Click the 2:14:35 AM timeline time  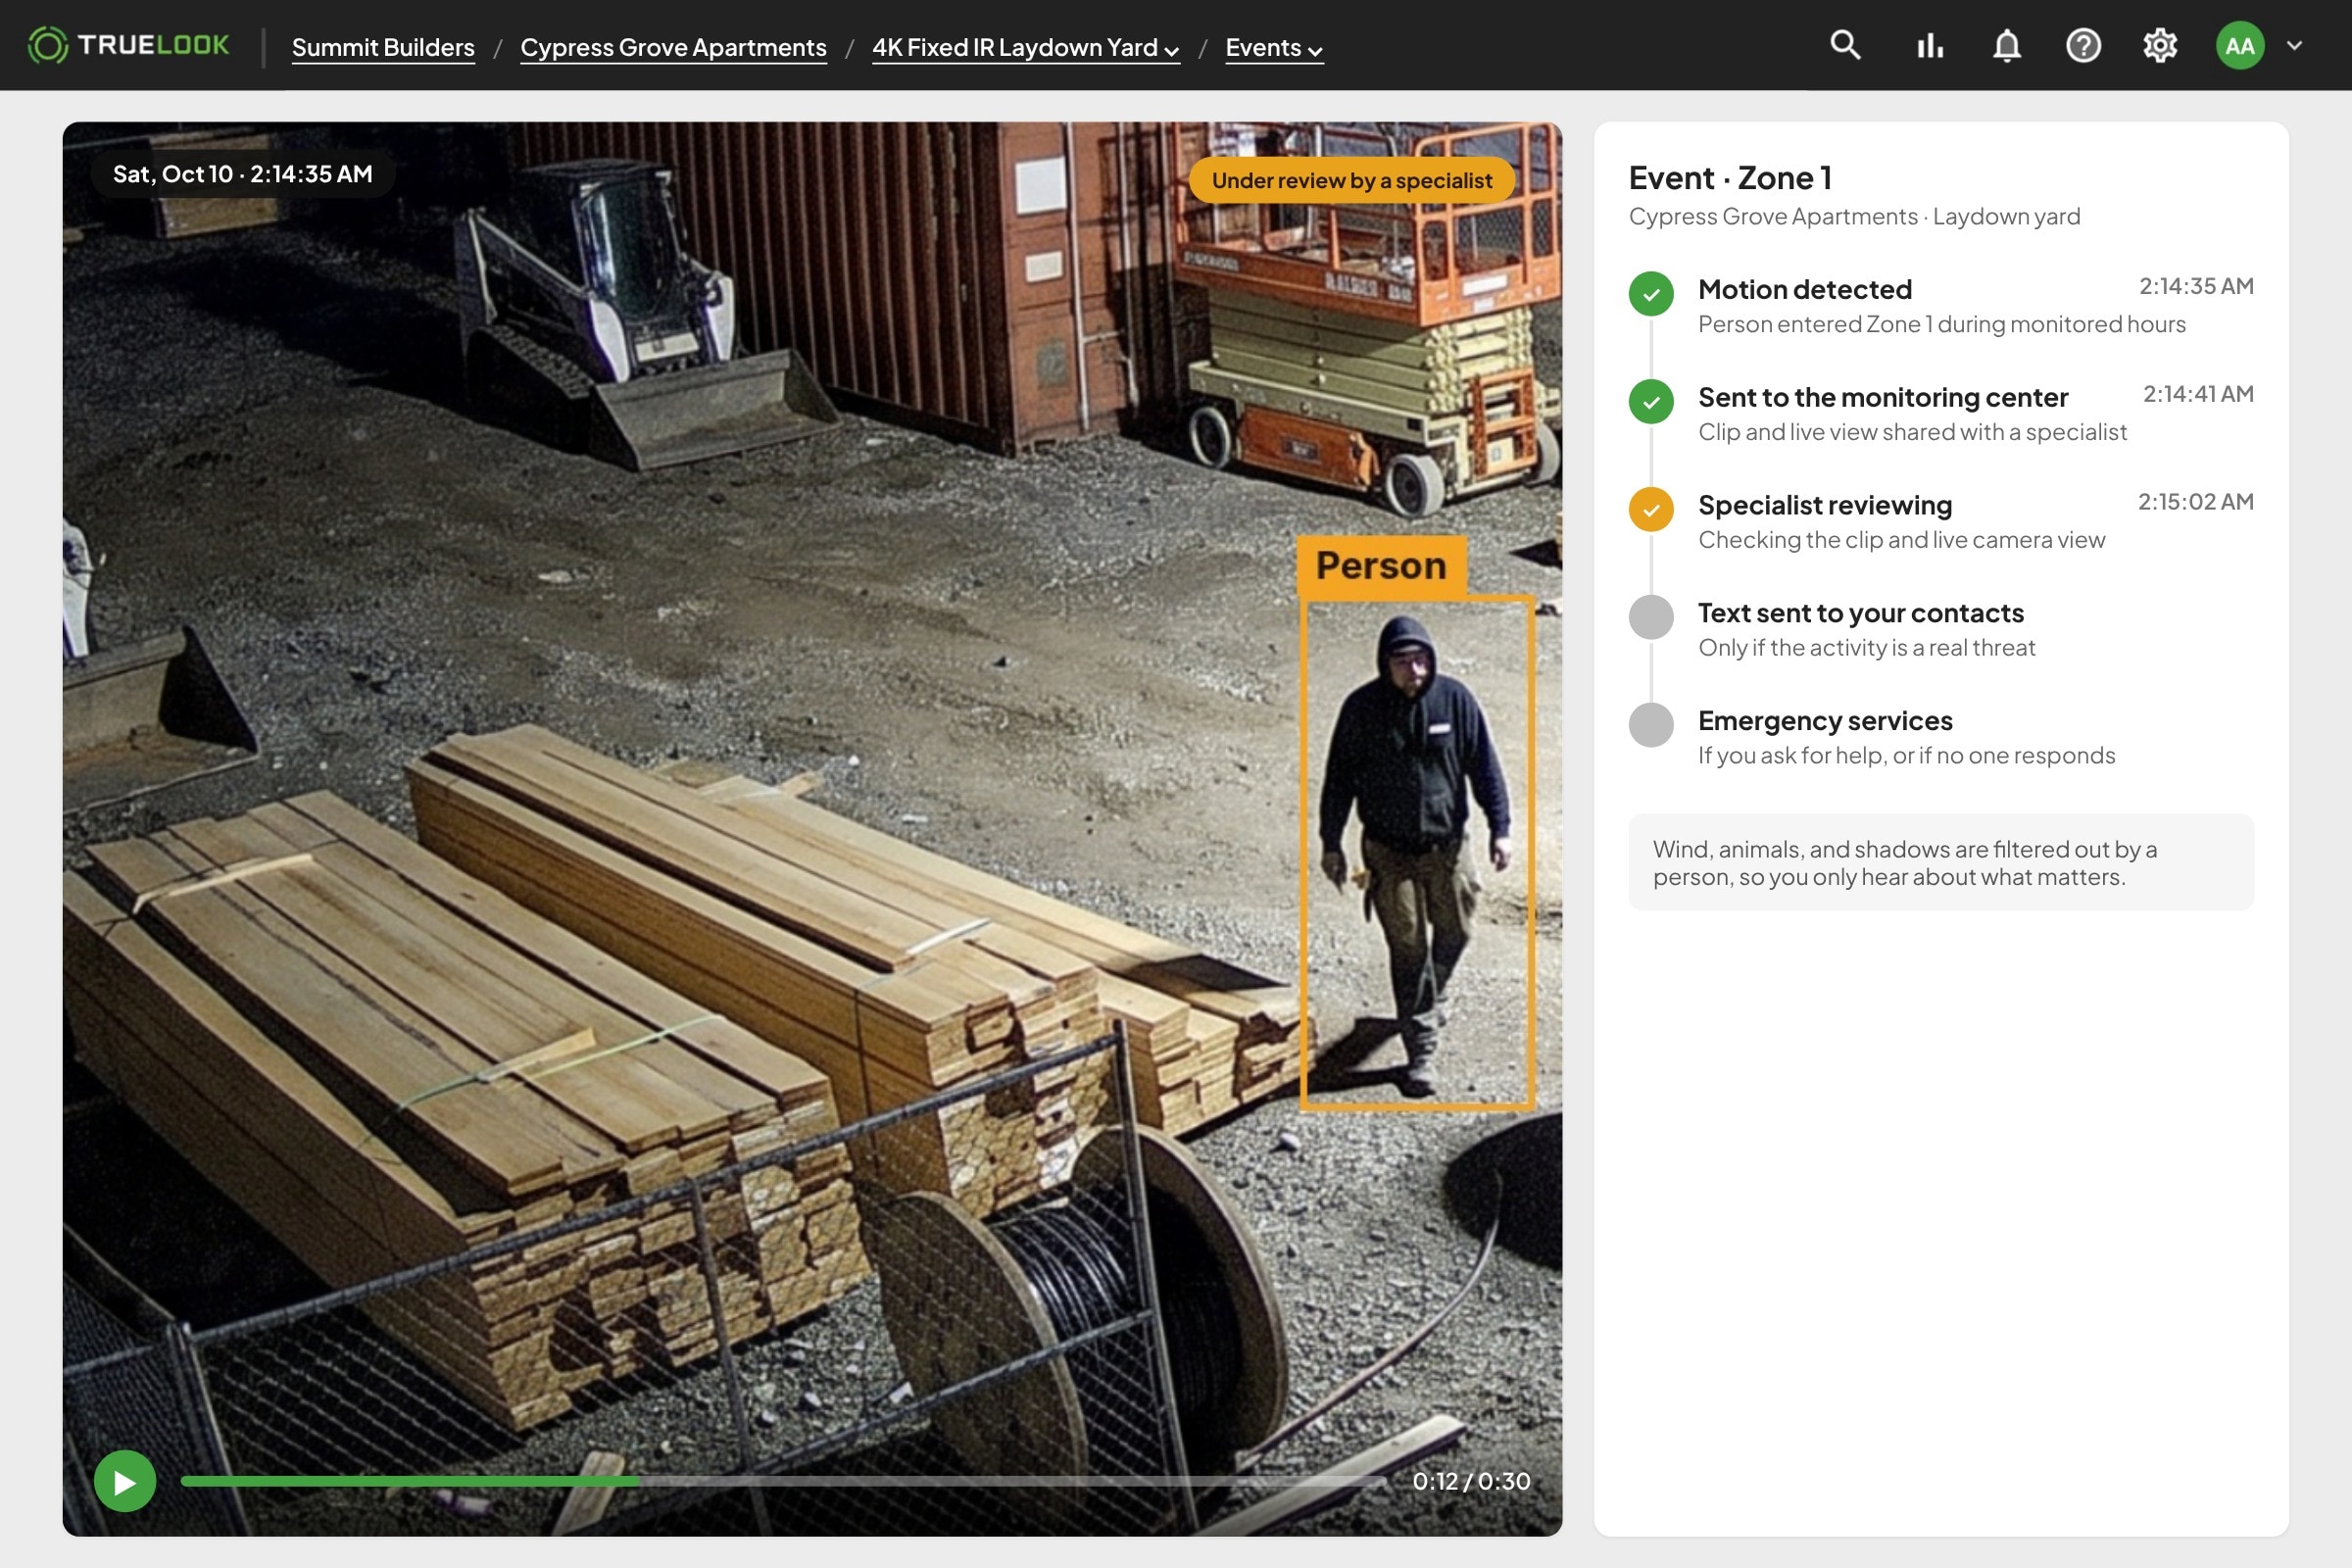click(2196, 286)
